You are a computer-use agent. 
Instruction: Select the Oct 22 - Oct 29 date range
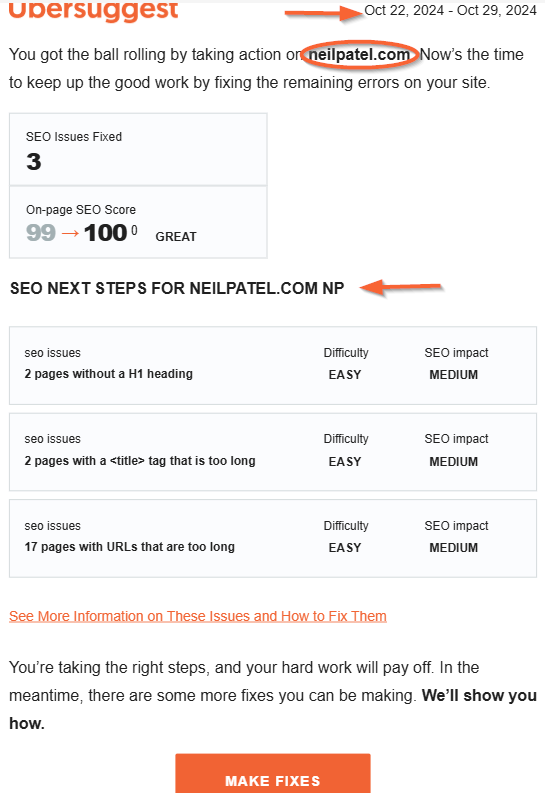tap(450, 10)
